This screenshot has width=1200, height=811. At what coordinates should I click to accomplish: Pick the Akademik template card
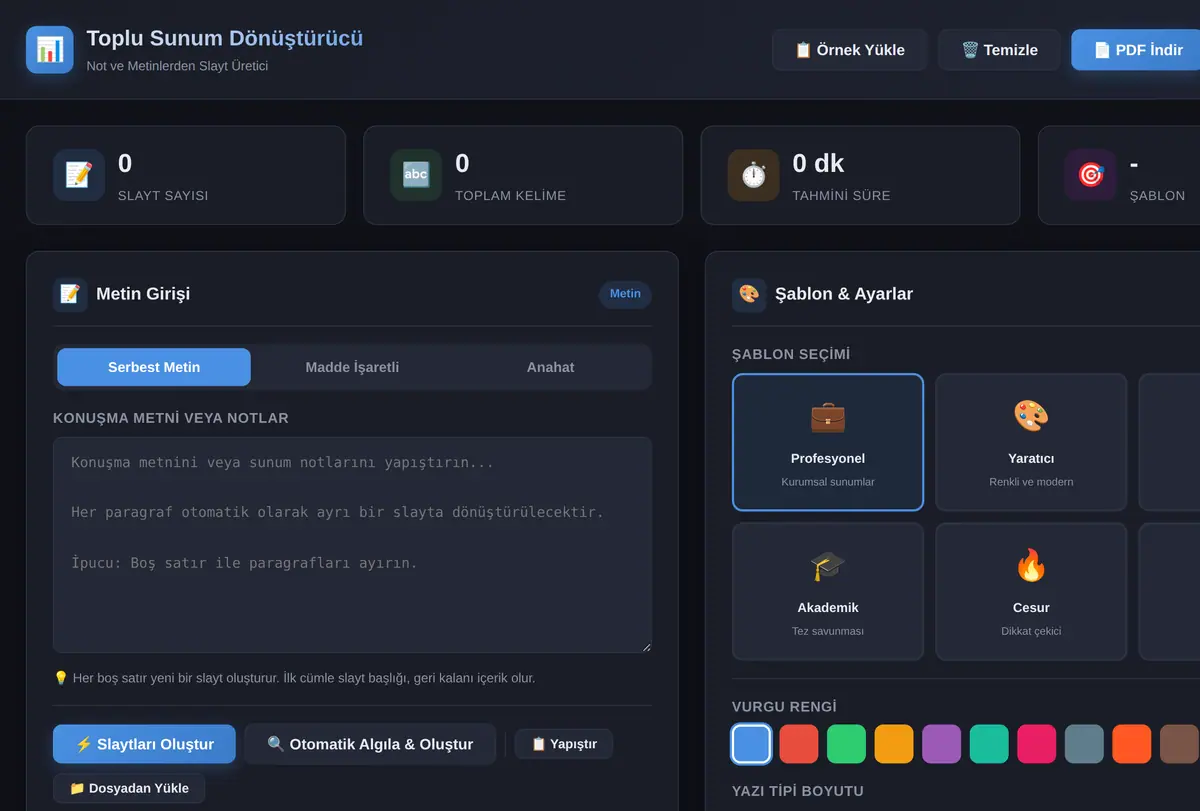(x=828, y=591)
